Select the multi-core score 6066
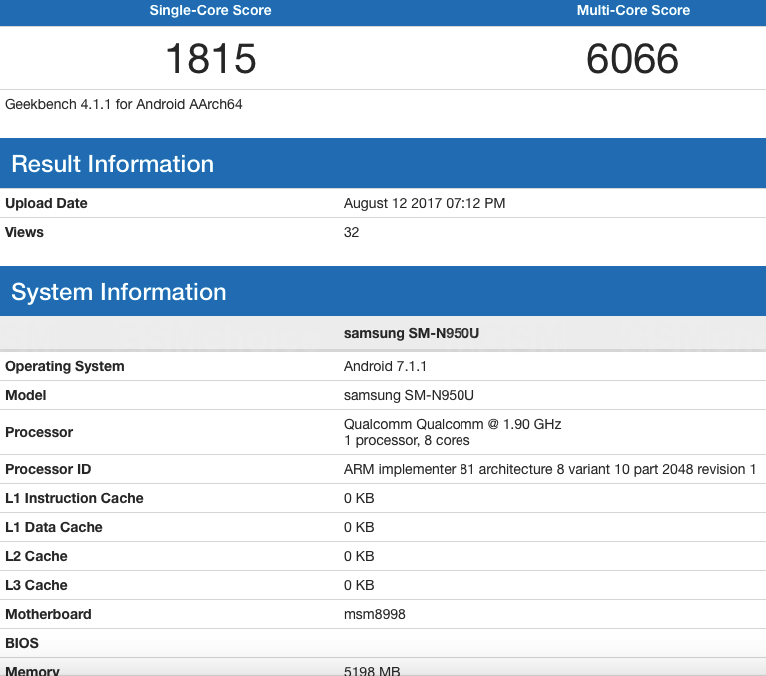 [632, 59]
